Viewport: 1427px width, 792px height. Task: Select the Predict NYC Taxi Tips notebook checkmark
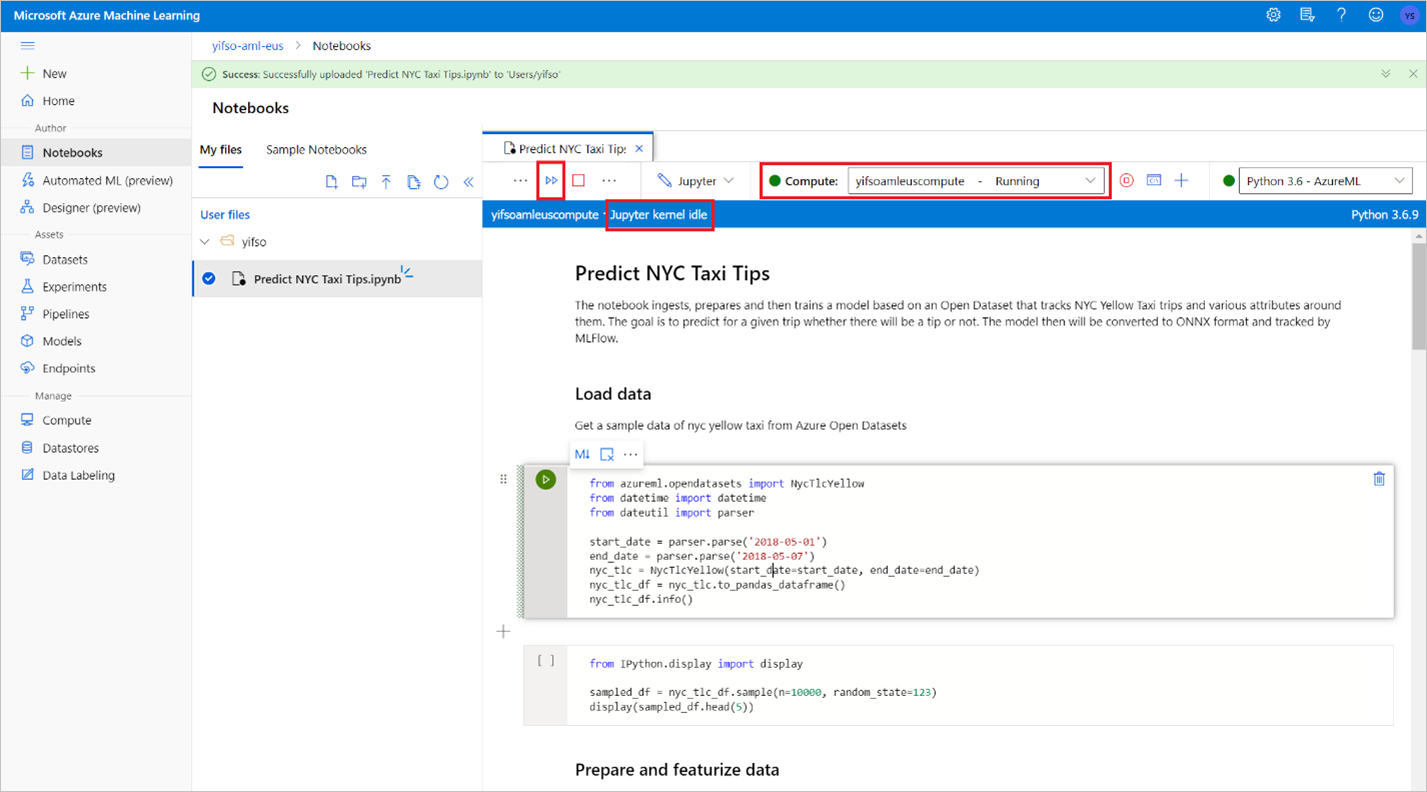pyautogui.click(x=208, y=279)
